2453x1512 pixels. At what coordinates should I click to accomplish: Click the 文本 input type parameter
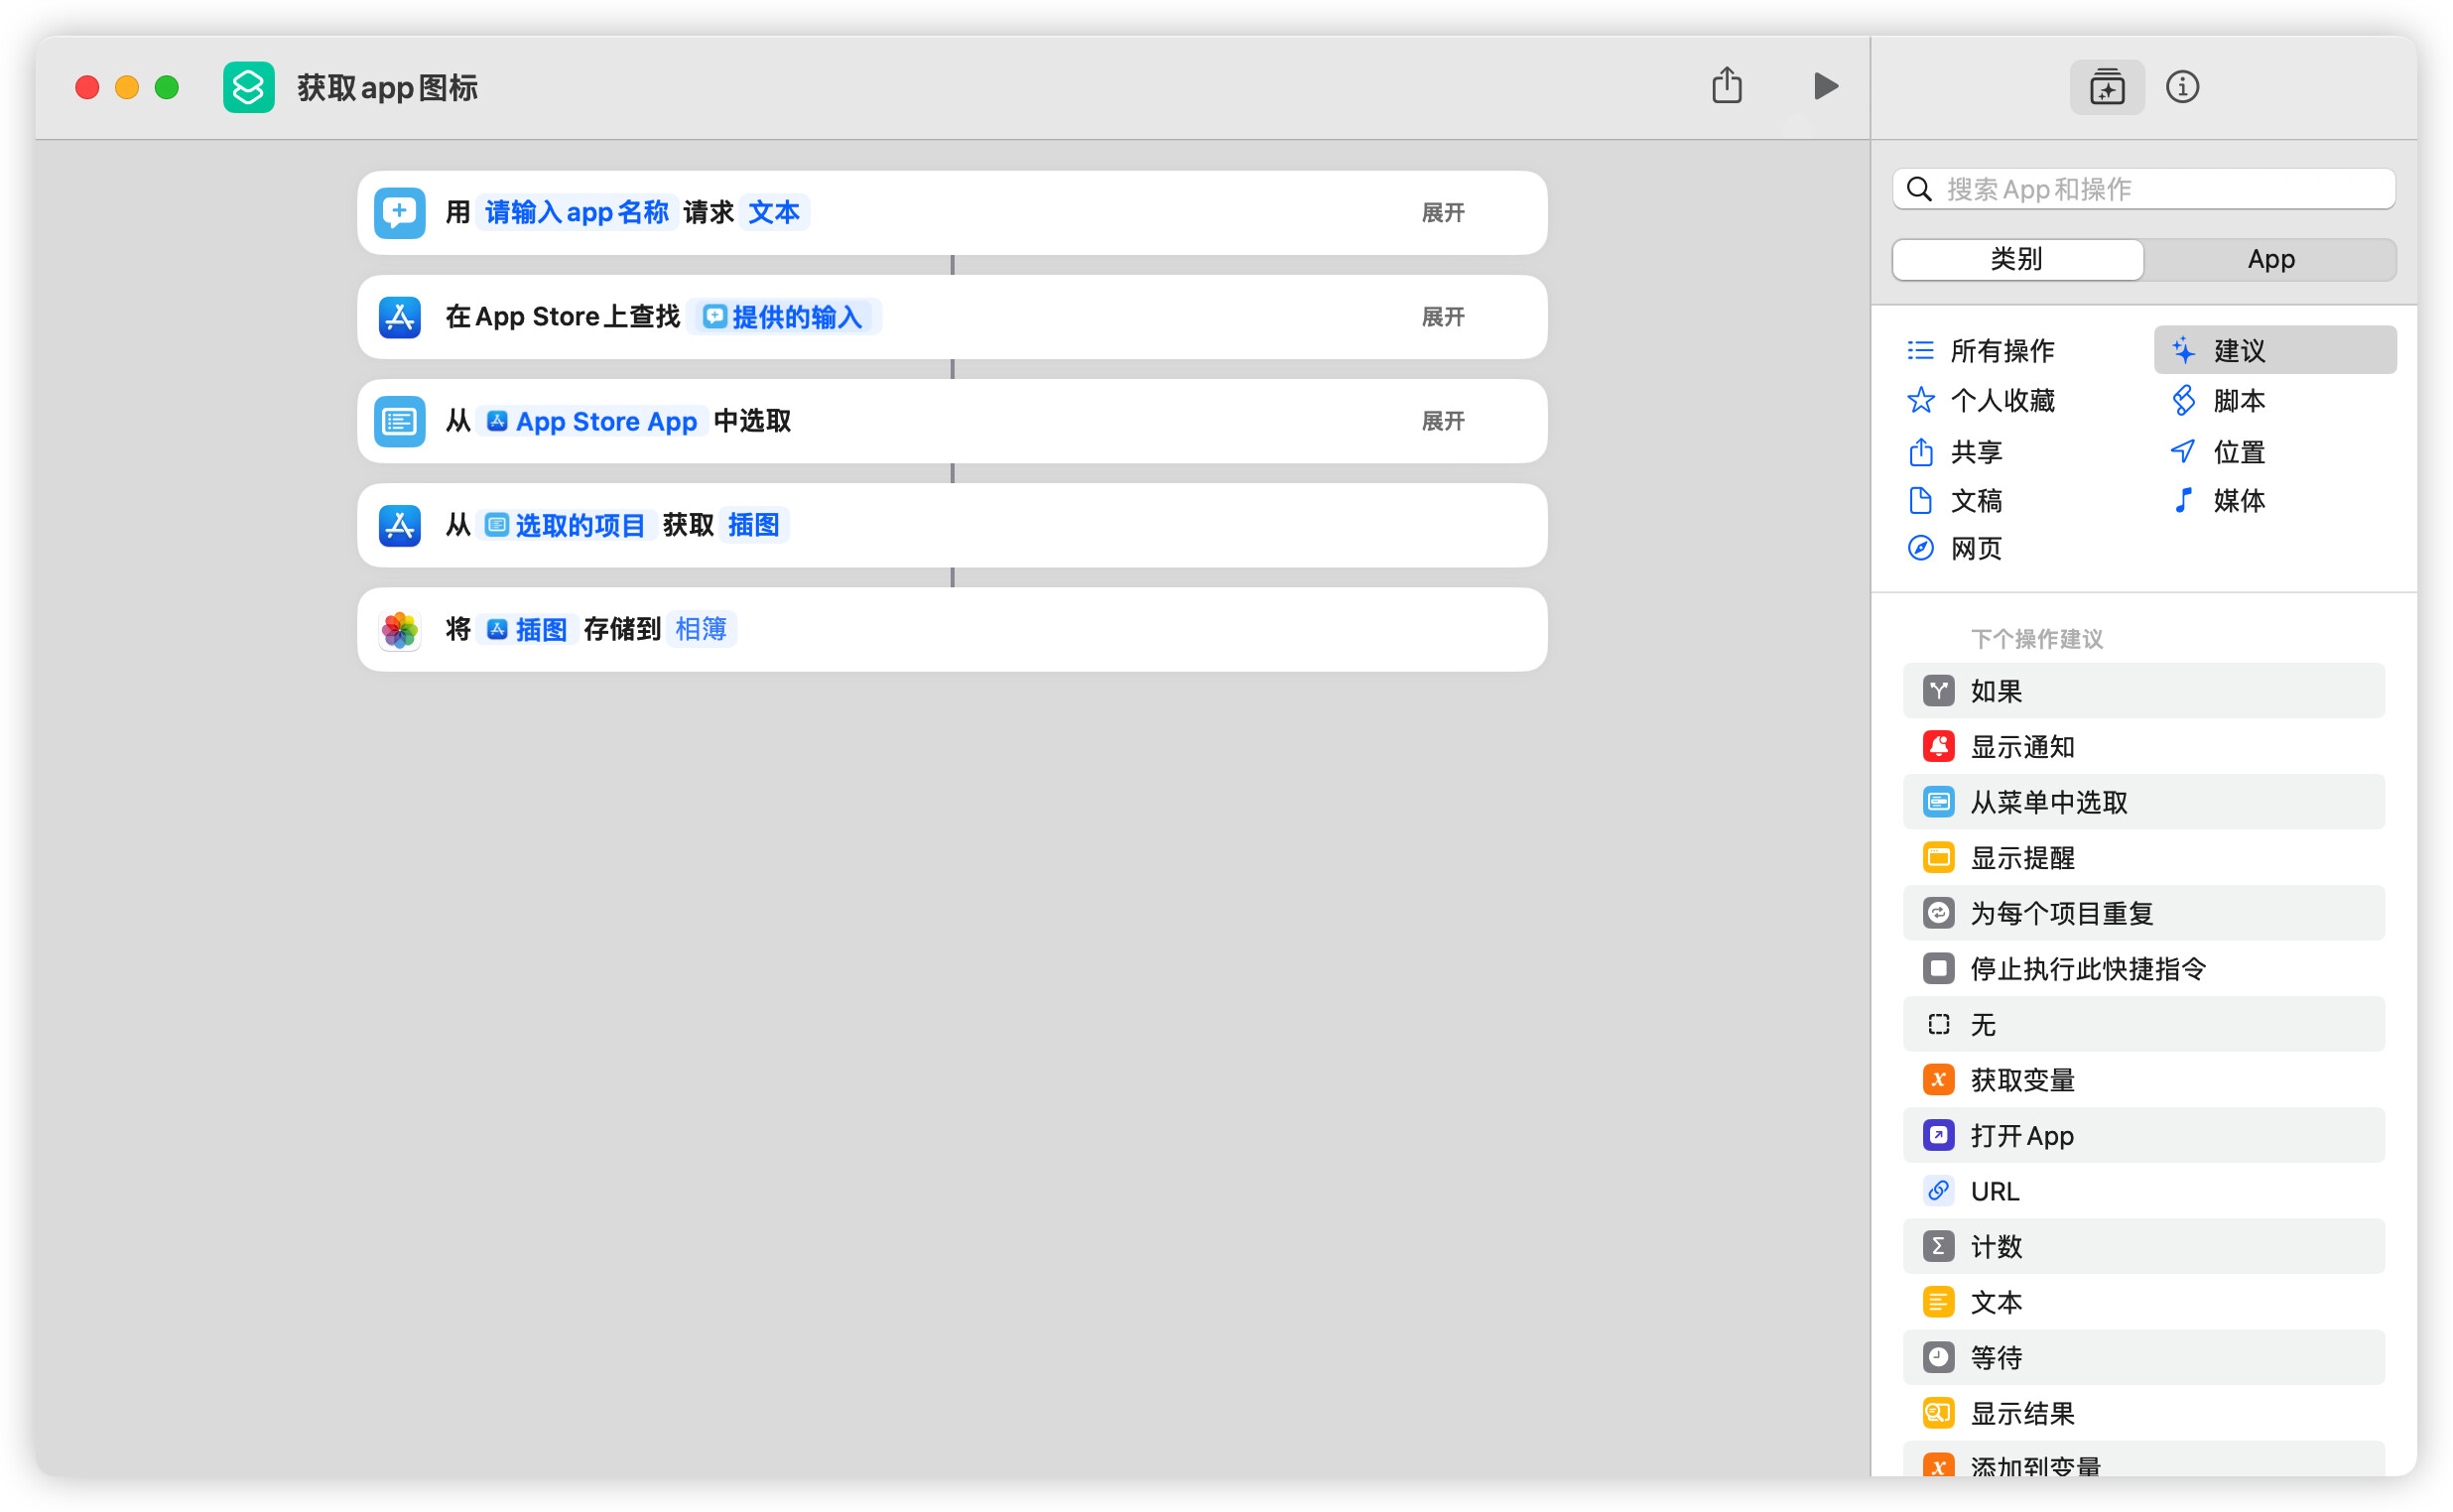[774, 213]
